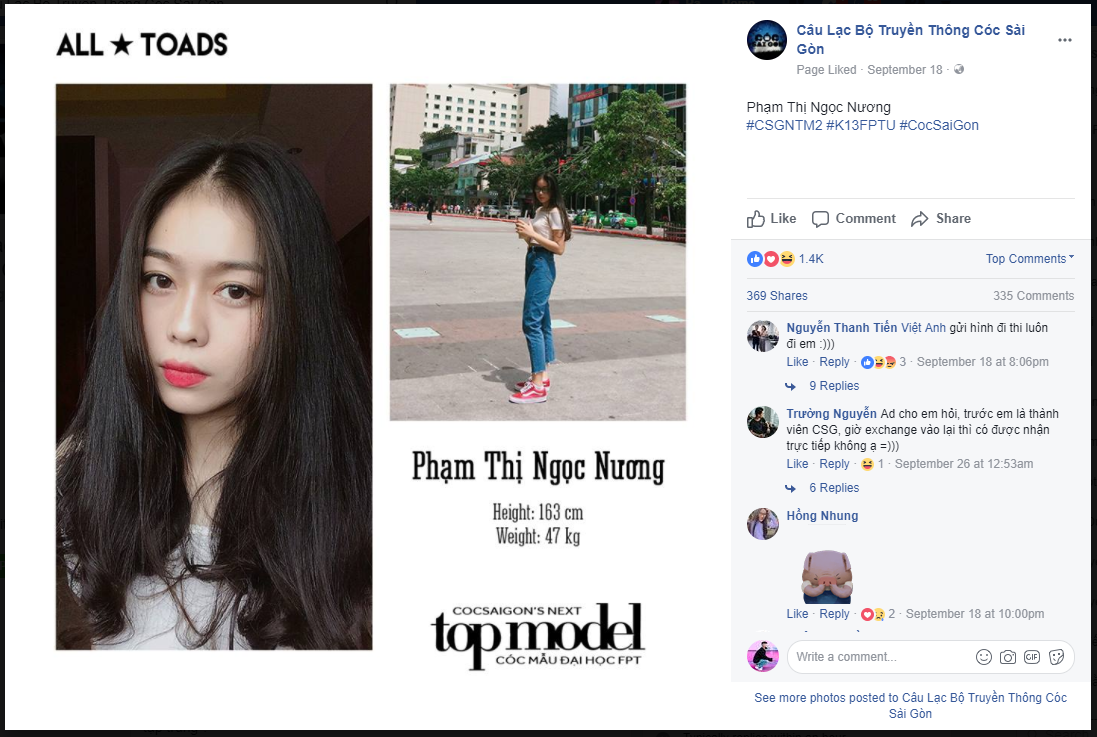Insert a GIF via the GIF icon
Image resolution: width=1097 pixels, height=737 pixels.
click(x=1031, y=657)
